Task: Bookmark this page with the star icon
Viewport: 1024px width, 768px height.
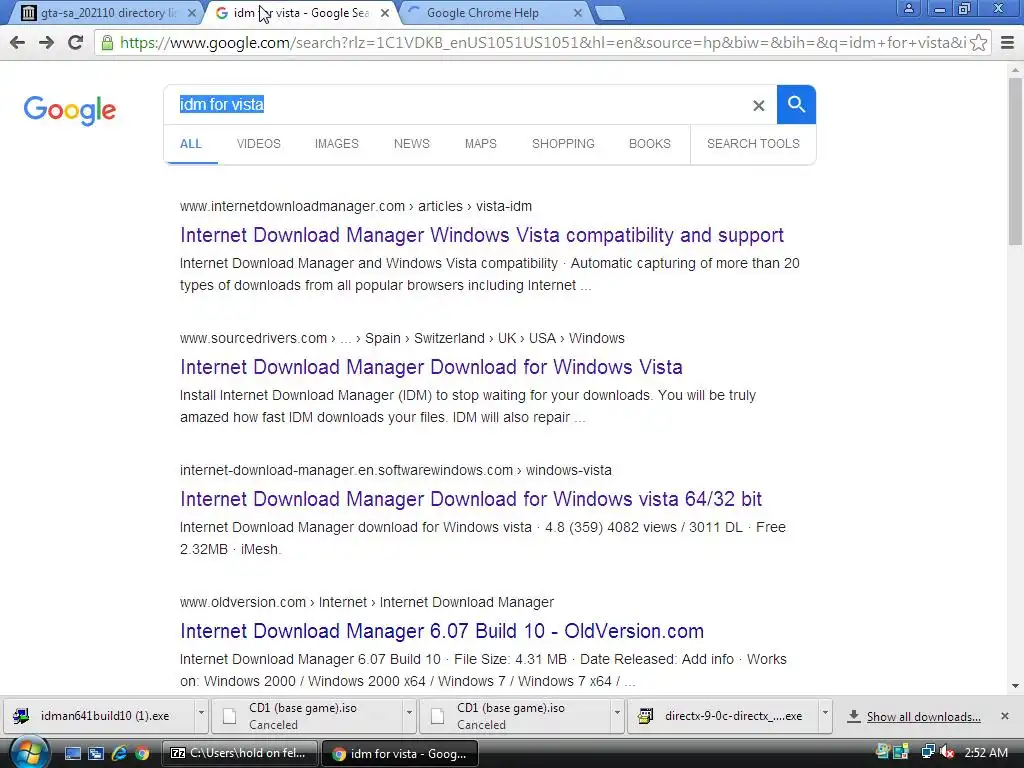Action: [978, 43]
